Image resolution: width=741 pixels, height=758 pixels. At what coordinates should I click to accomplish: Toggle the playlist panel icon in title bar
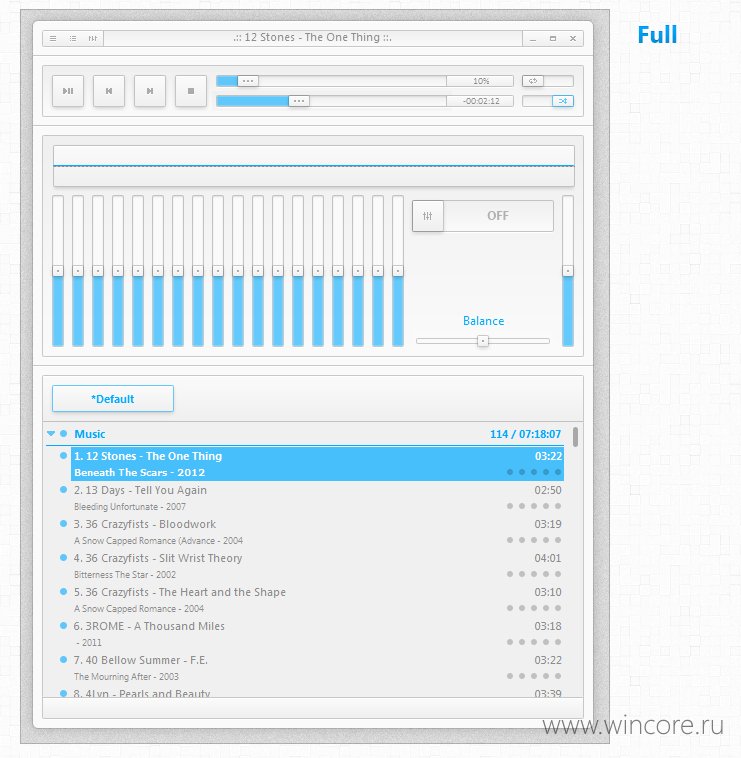(x=73, y=39)
